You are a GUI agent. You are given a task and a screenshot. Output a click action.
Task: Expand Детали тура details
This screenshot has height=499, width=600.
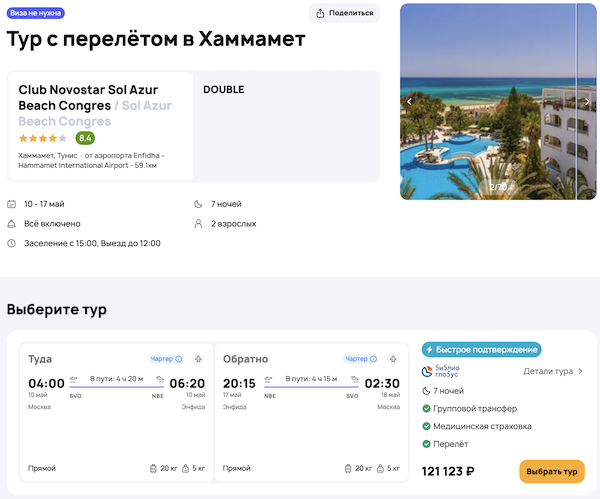coord(553,371)
